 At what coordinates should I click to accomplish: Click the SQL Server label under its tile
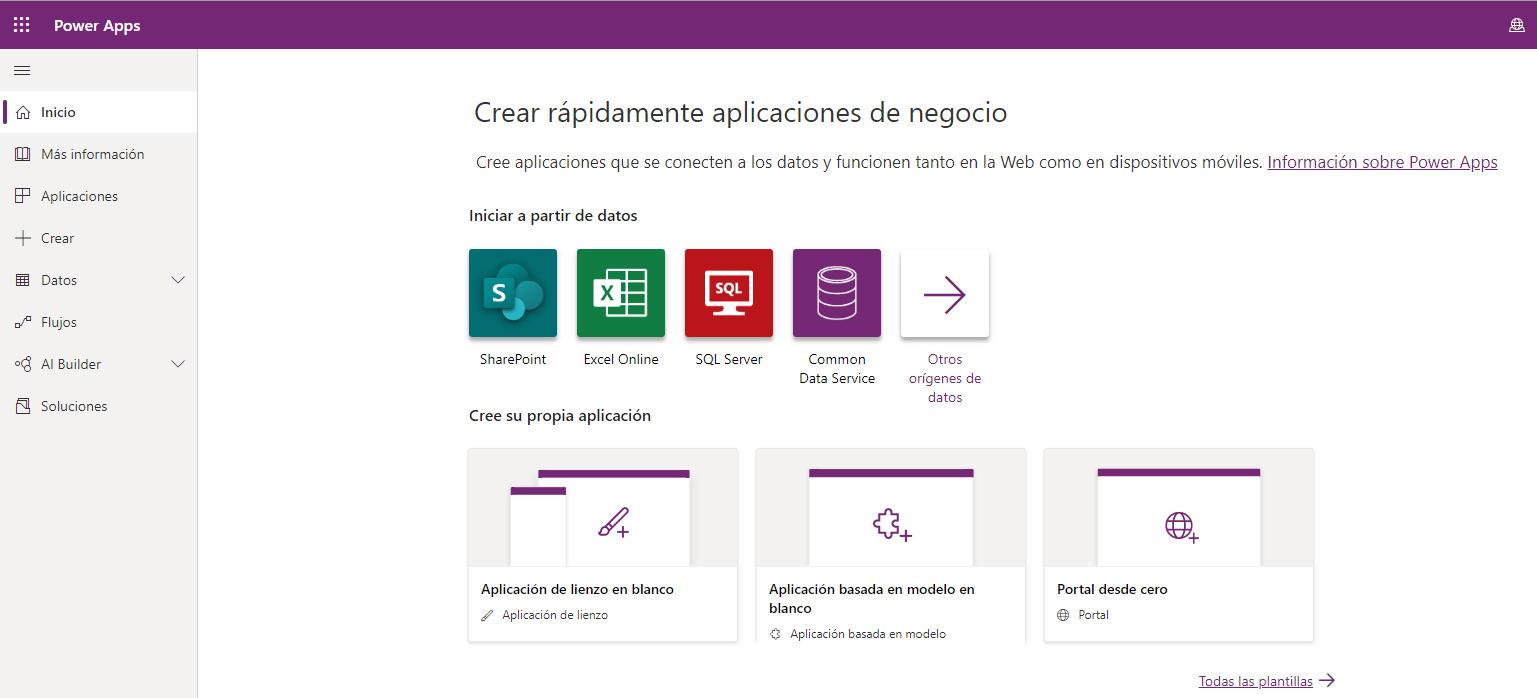(729, 359)
